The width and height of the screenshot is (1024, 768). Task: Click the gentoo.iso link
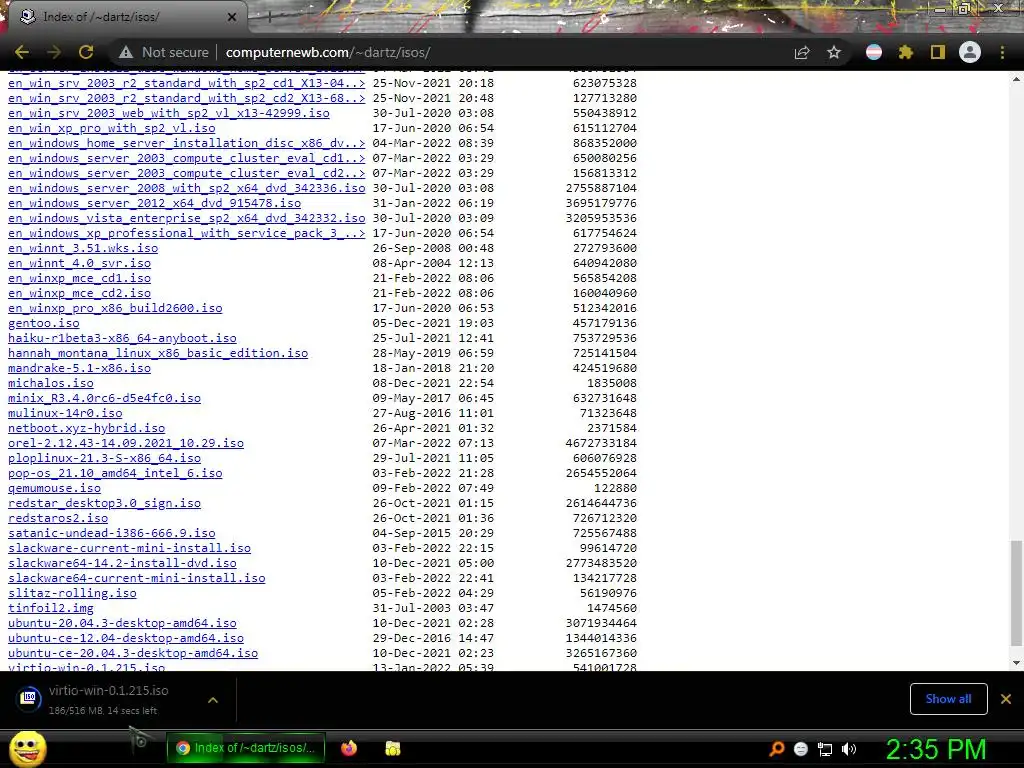click(x=44, y=323)
